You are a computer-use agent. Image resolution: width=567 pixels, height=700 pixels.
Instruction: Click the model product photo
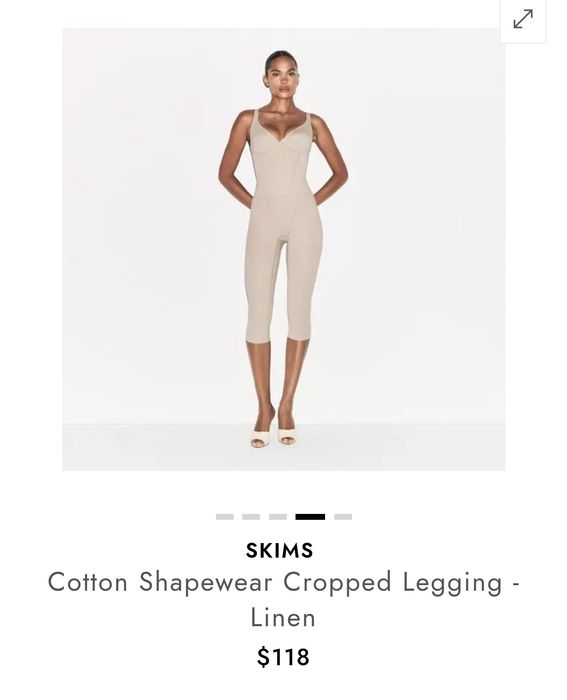pyautogui.click(x=284, y=249)
